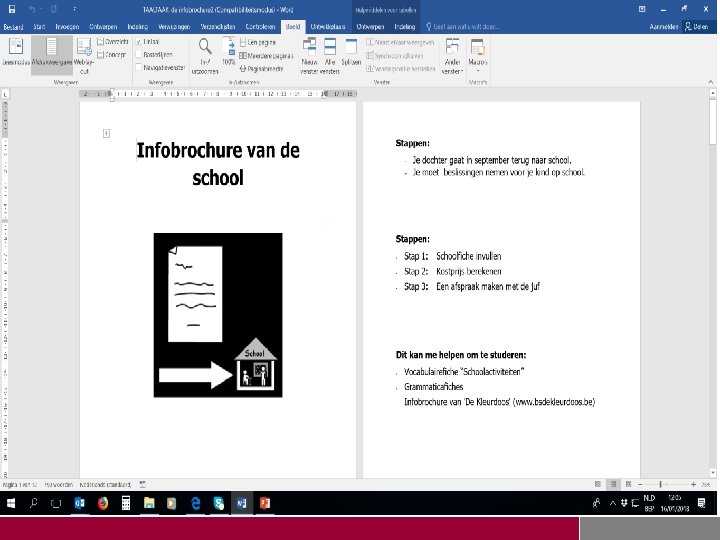This screenshot has height=540, width=720.
Task: Open a Nieuw venster
Action: coord(309,56)
